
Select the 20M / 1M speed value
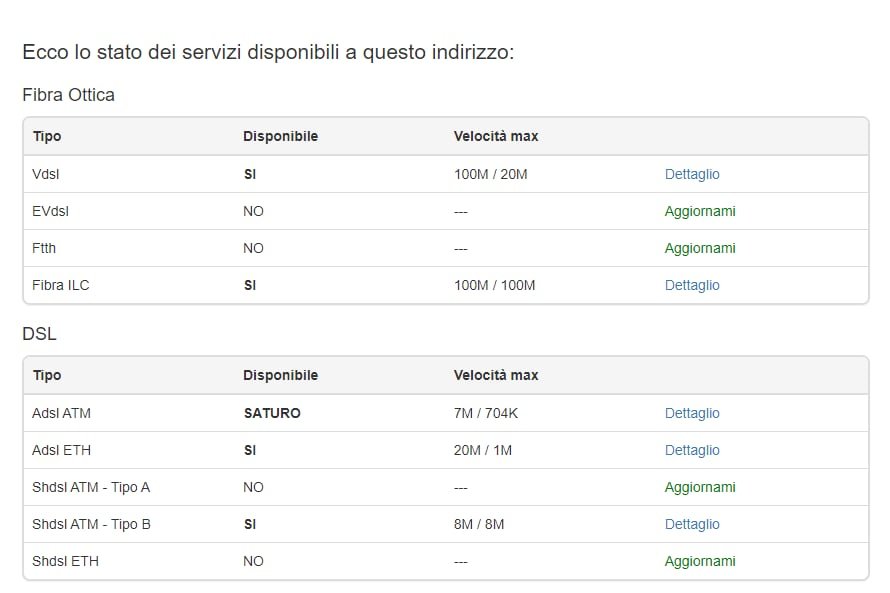[482, 450]
